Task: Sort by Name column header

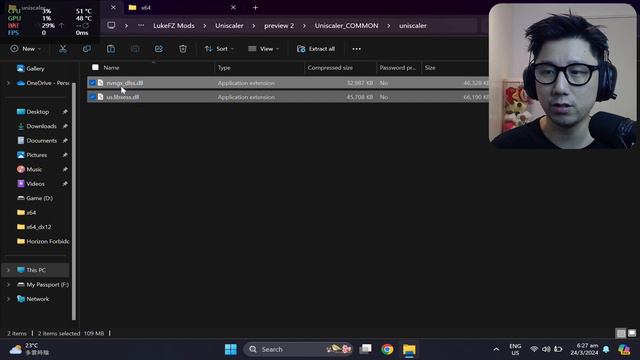Action: (111, 67)
